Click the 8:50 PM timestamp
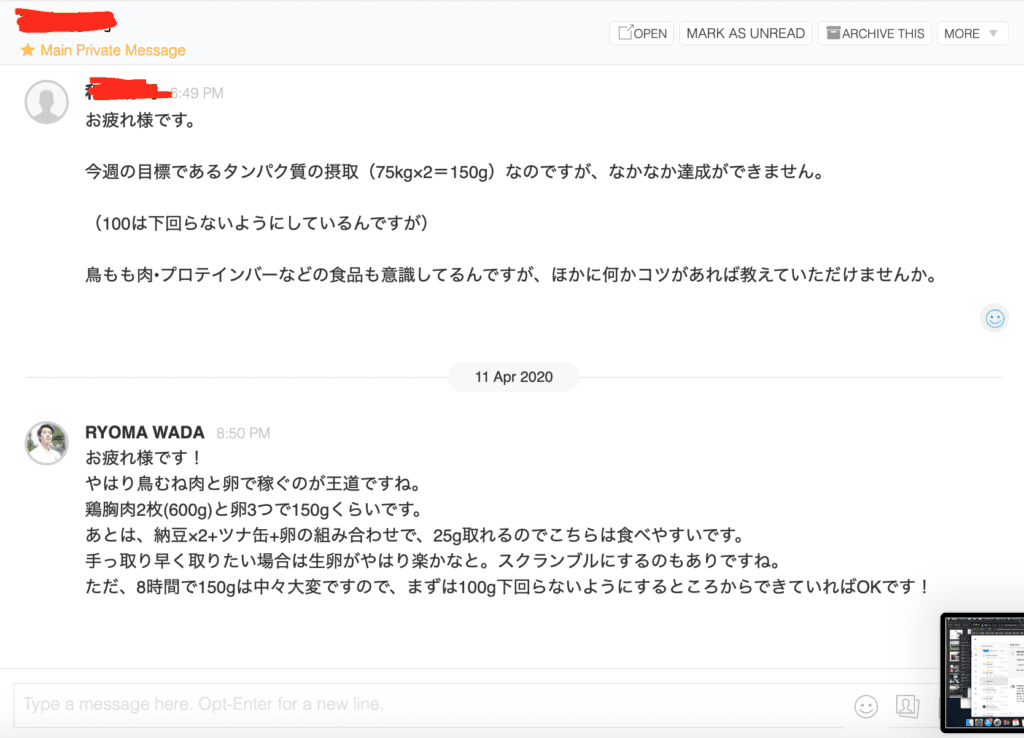The height and width of the screenshot is (738, 1024). [243, 433]
